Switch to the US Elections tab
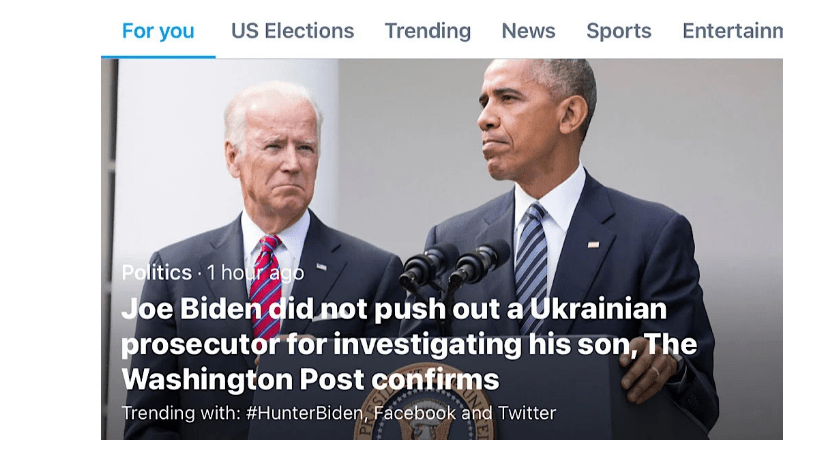Viewport: 827px width, 456px height. tap(292, 31)
